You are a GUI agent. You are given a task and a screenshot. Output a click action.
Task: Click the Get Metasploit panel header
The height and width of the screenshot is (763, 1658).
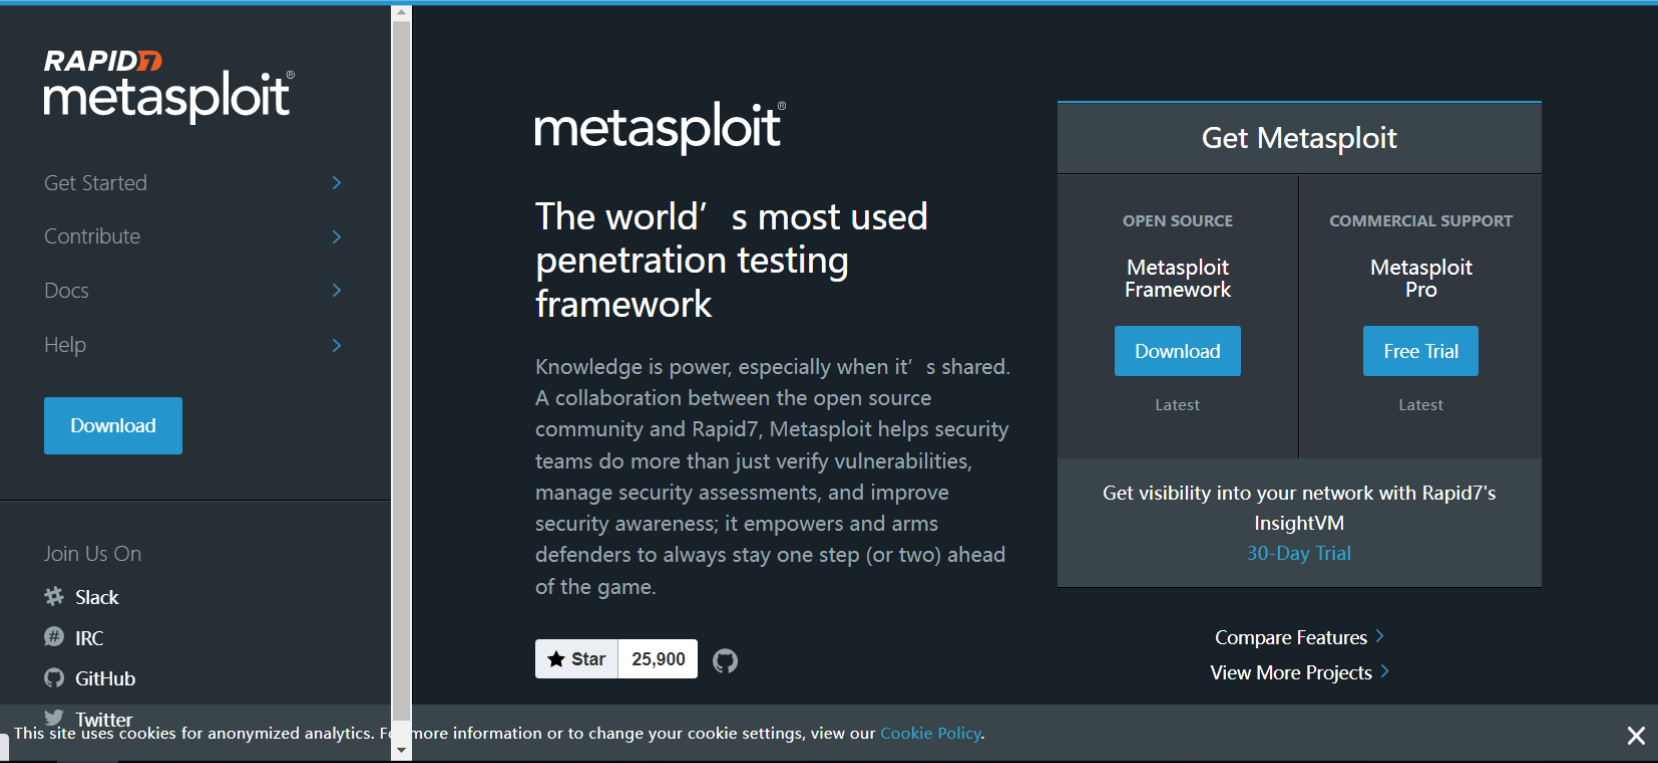point(1299,138)
